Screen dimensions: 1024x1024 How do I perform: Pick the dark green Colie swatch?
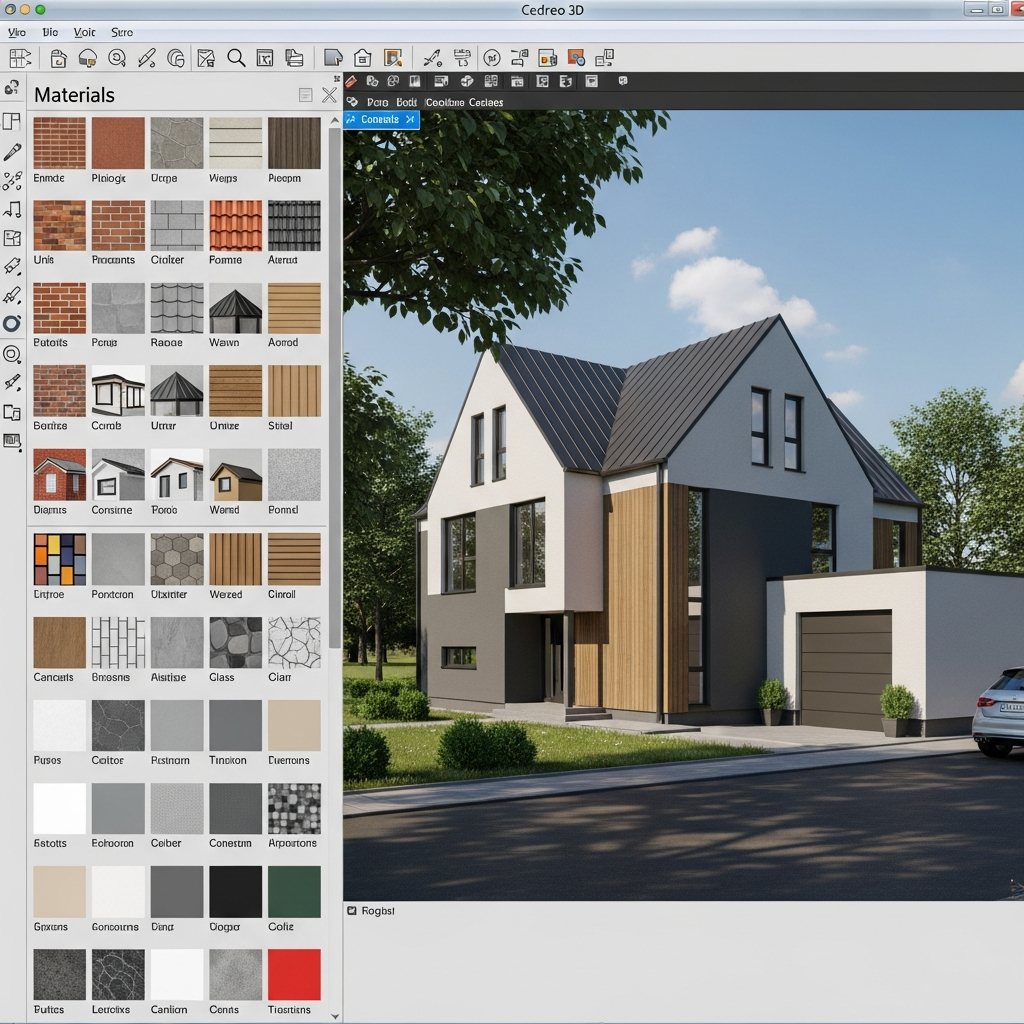click(x=294, y=892)
